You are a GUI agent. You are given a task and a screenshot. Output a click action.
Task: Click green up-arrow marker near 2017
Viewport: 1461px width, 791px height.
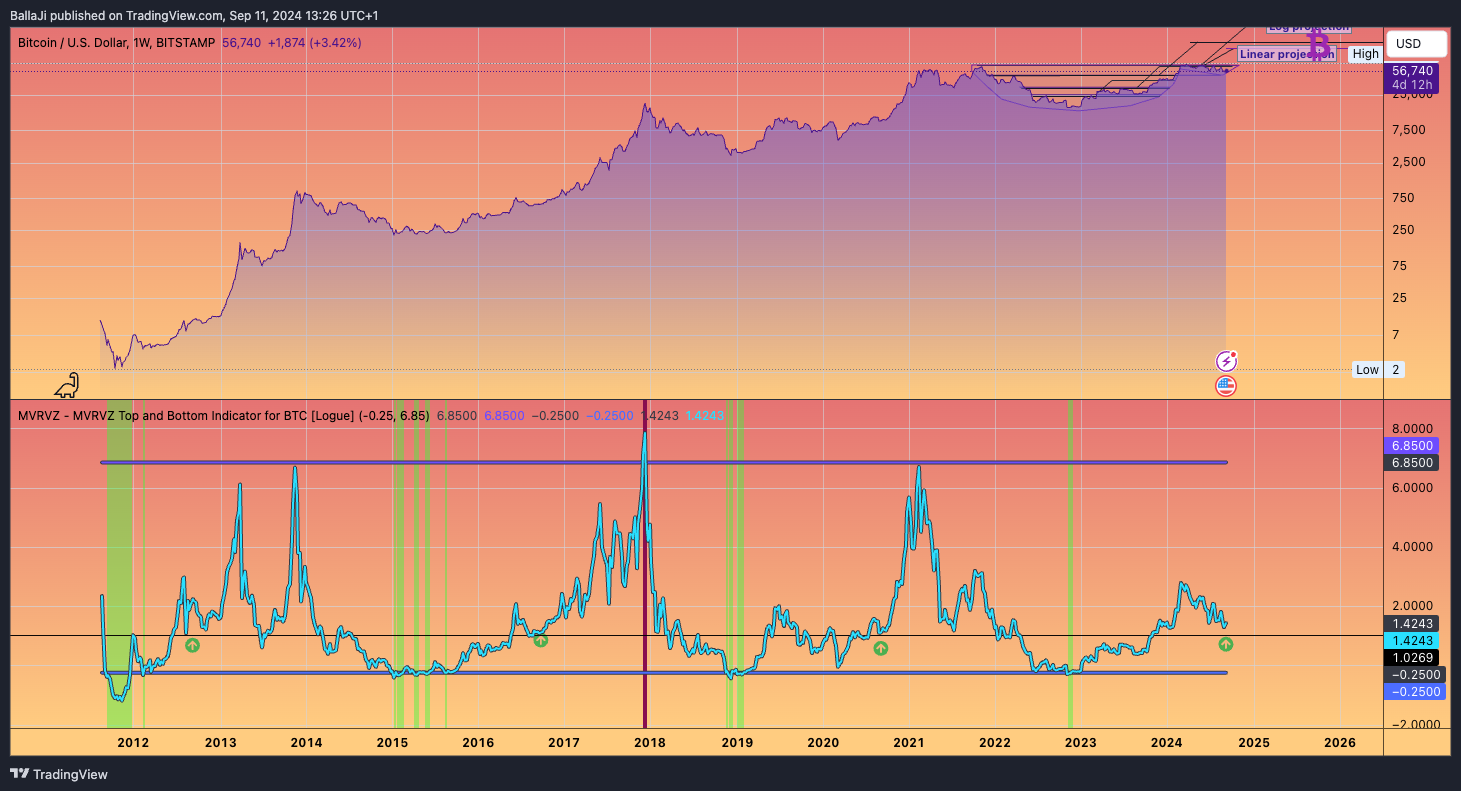click(x=541, y=640)
